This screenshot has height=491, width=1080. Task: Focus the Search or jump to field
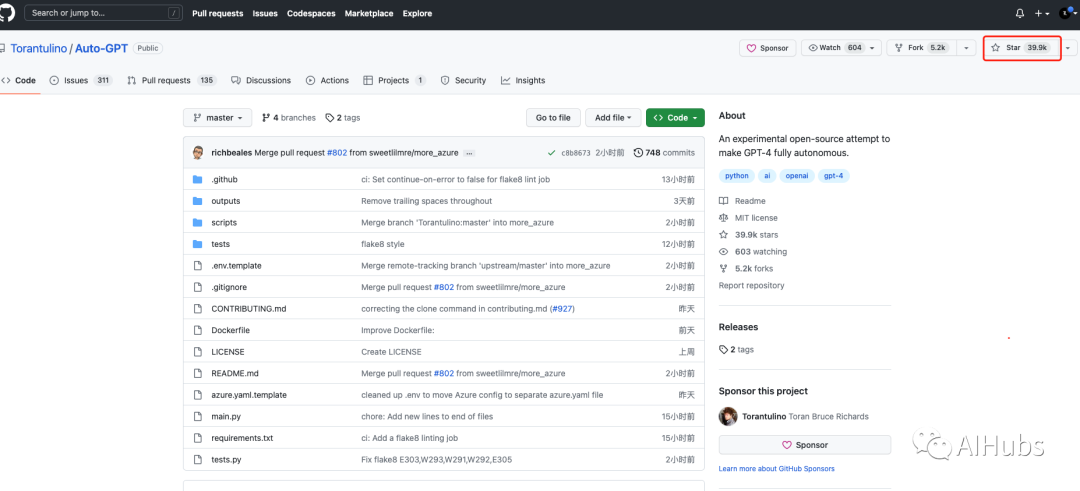[104, 13]
